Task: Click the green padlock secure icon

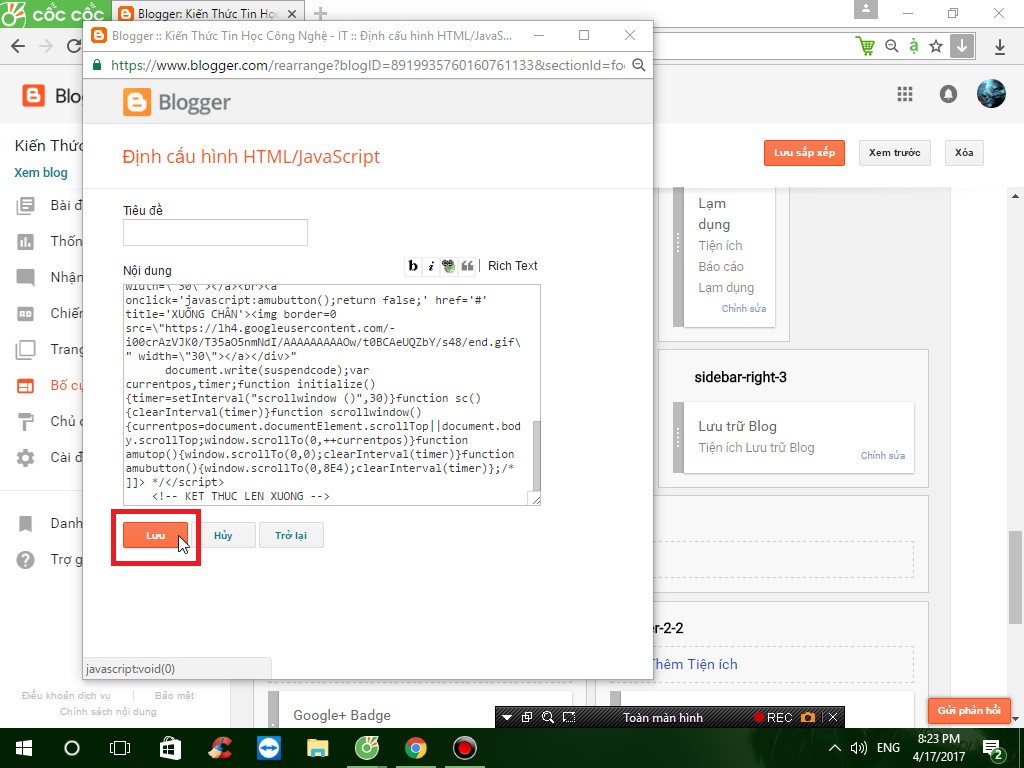Action: point(97,65)
